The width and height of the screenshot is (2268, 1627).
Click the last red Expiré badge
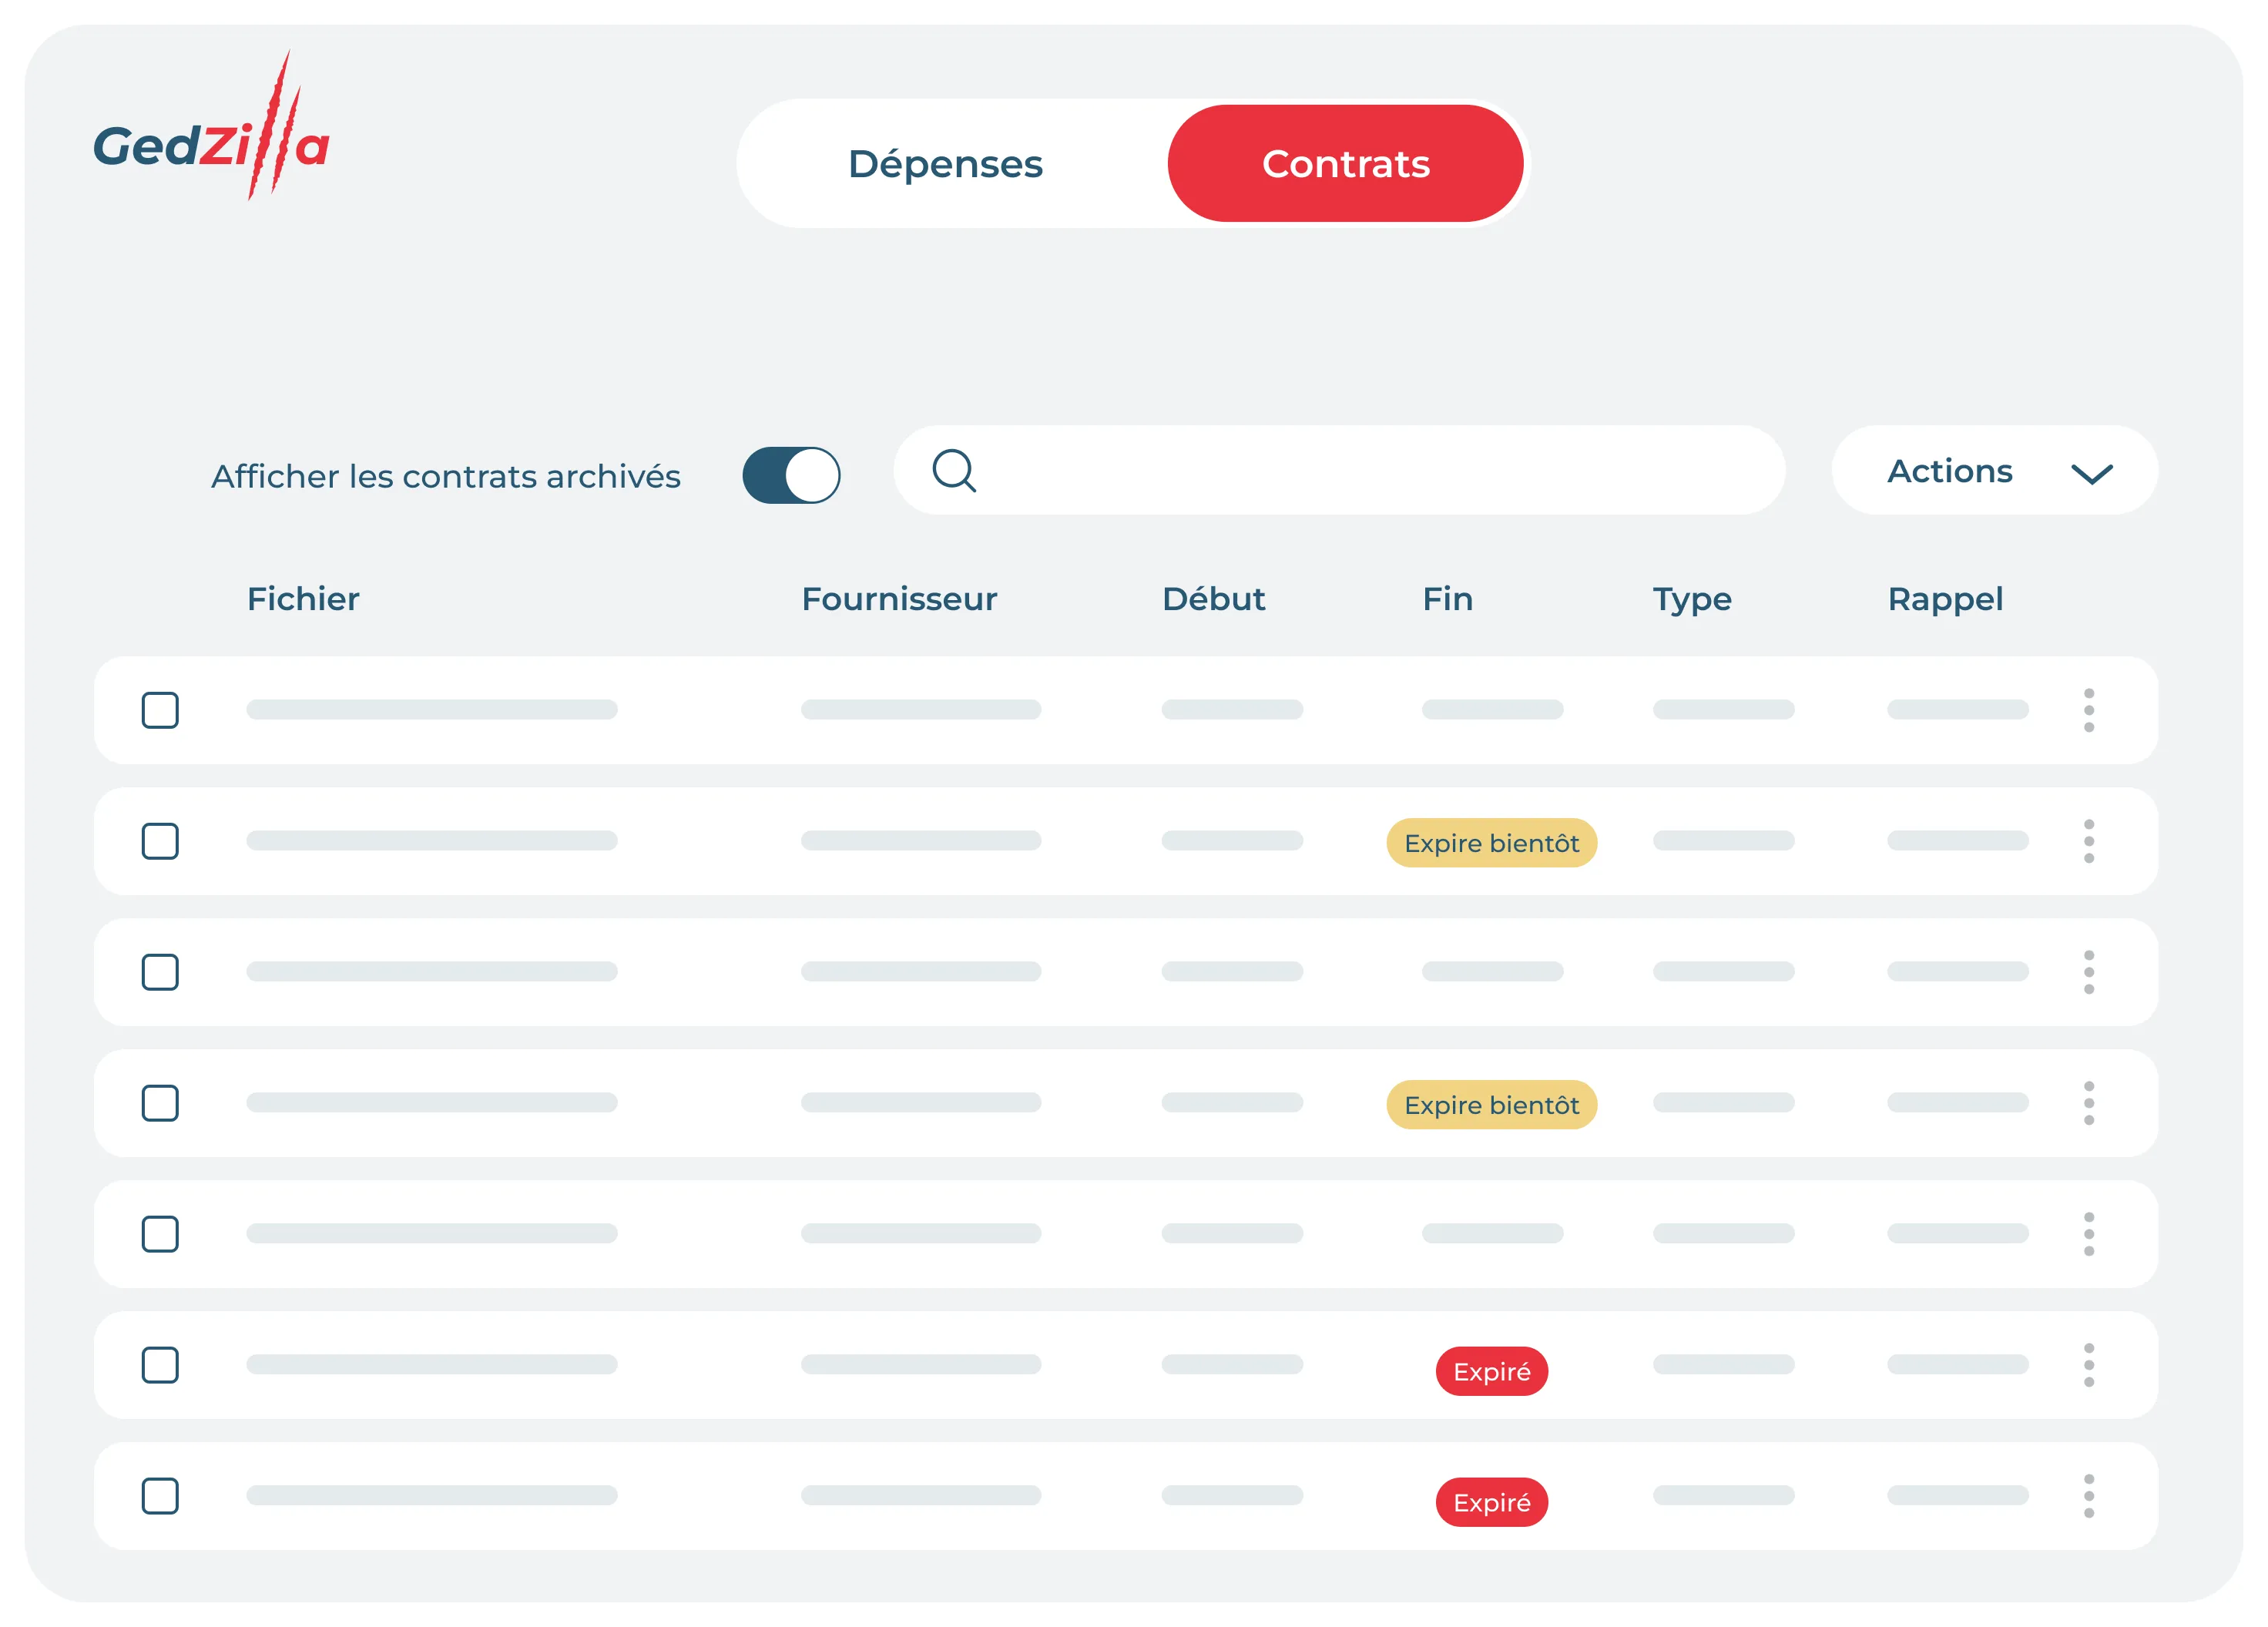[x=1491, y=1502]
